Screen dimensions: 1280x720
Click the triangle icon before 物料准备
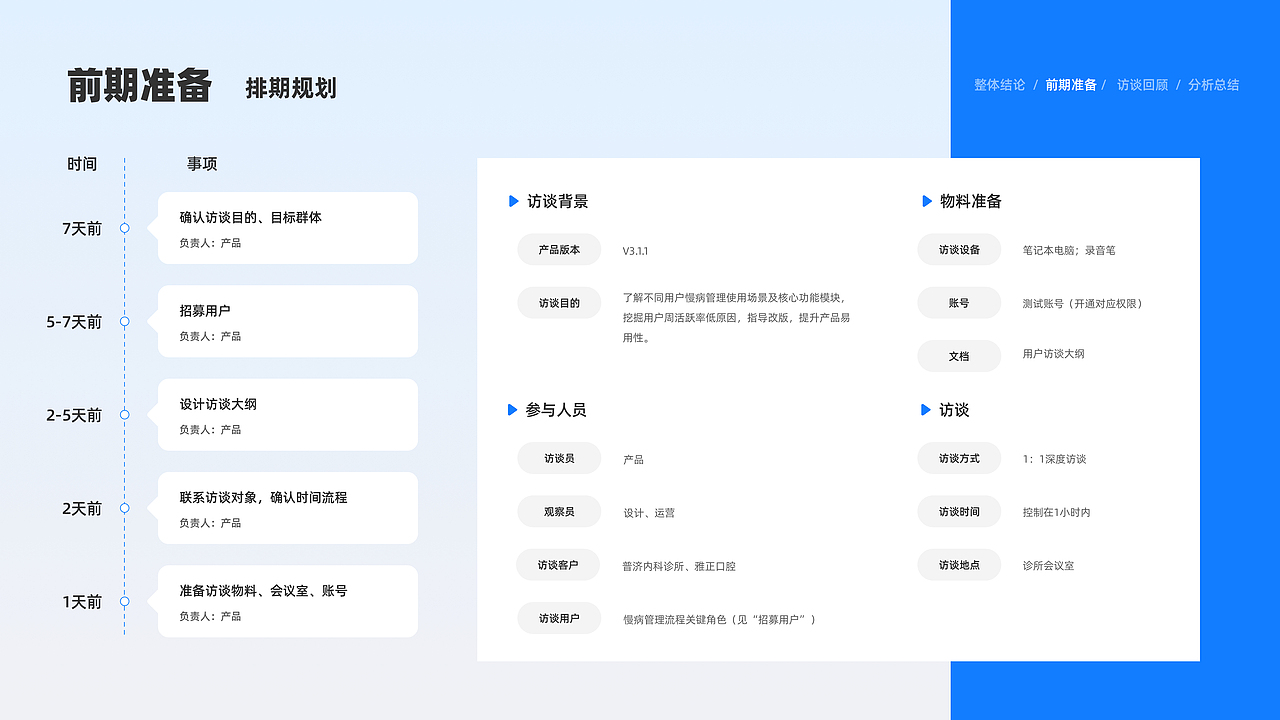pos(925,201)
